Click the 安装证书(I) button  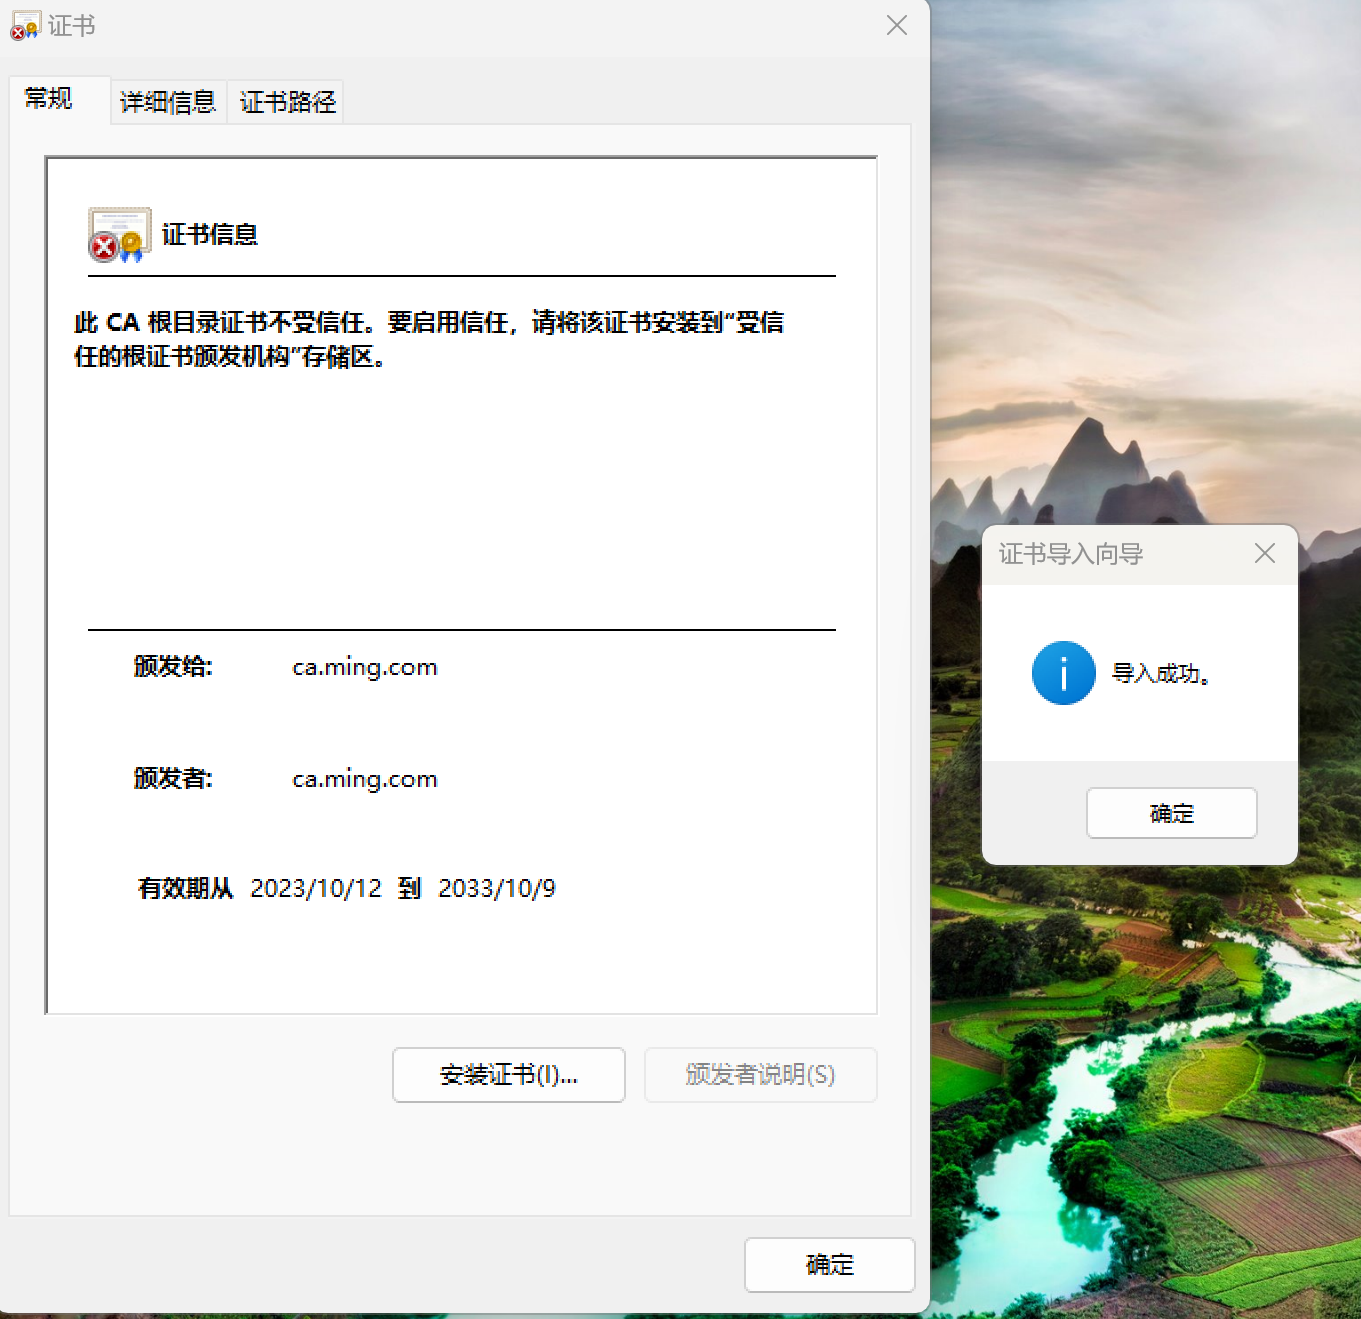508,1075
